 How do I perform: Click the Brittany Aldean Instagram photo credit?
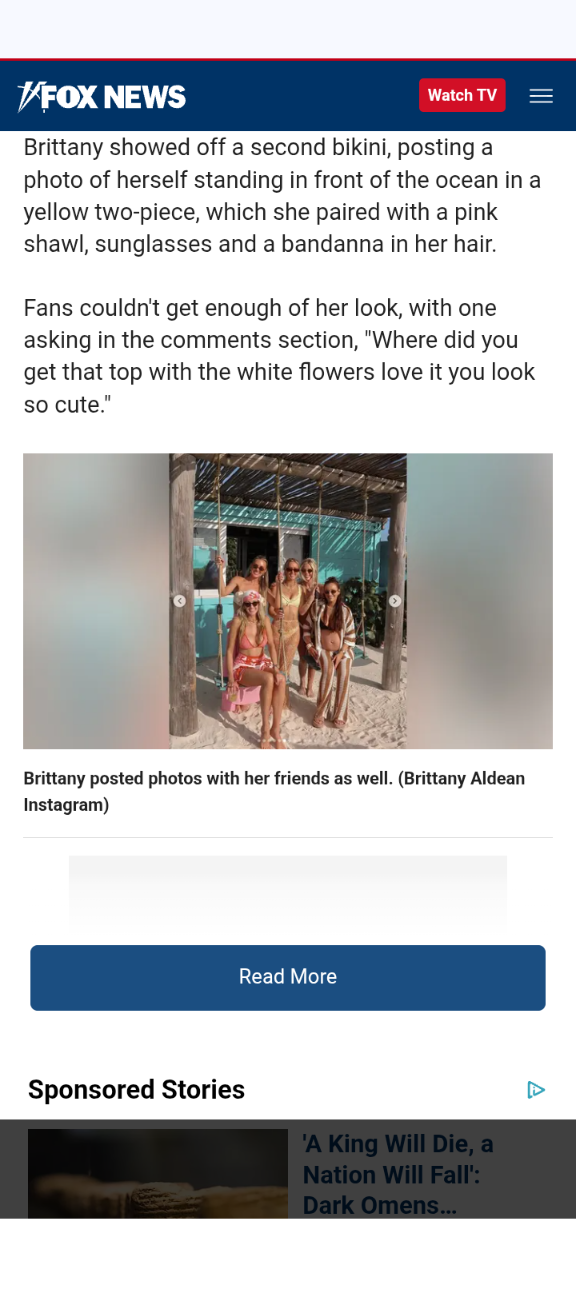click(274, 791)
